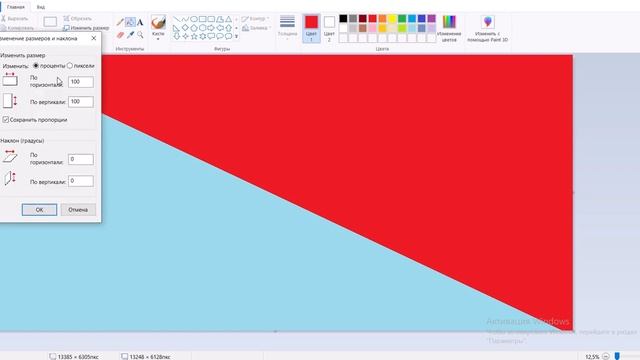The width and height of the screenshot is (640, 360).
Task: Confirm dialog with OK button
Action: pos(39,209)
